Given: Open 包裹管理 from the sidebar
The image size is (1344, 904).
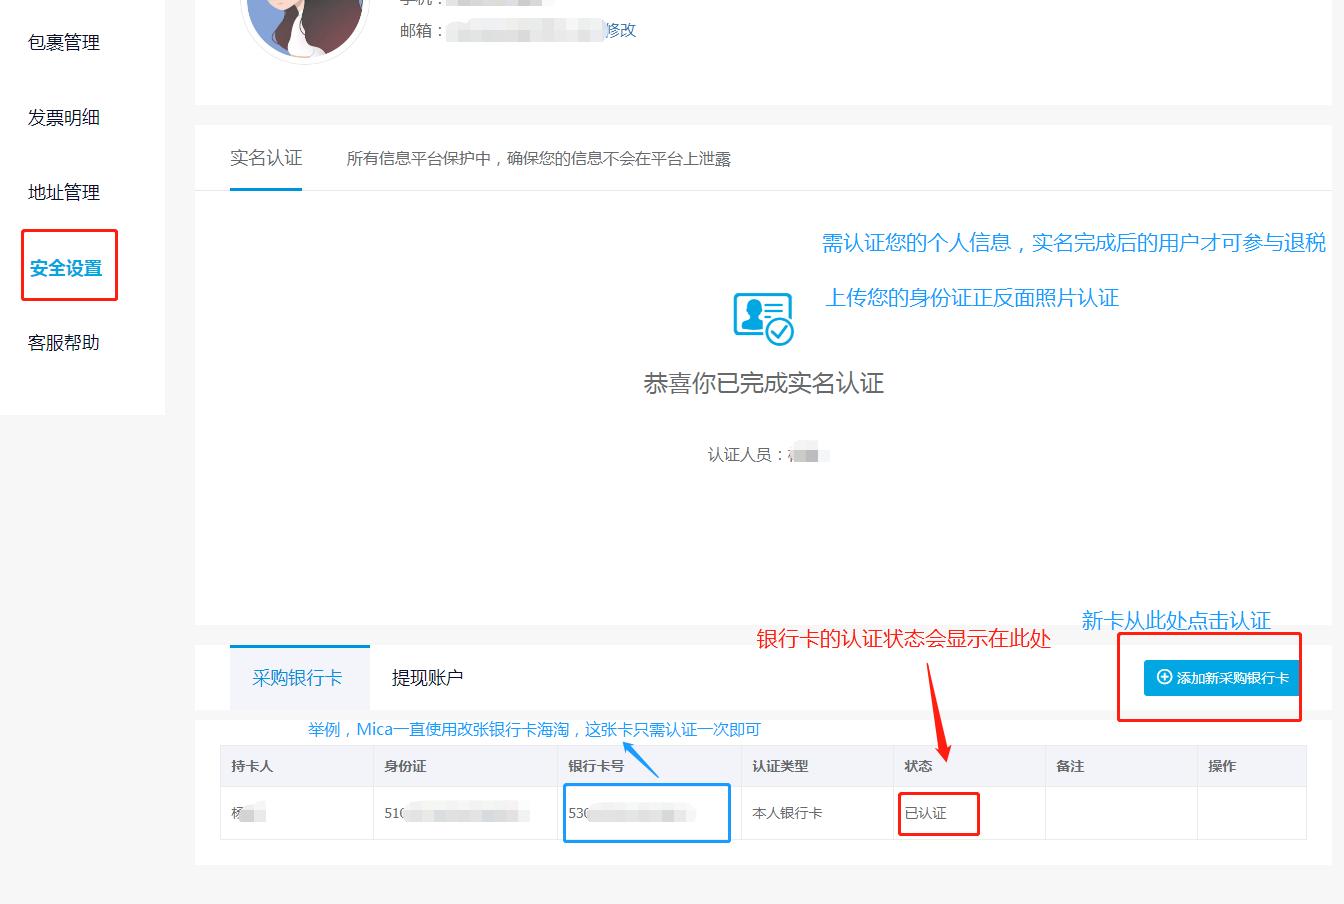Looking at the screenshot, I should pos(62,43).
